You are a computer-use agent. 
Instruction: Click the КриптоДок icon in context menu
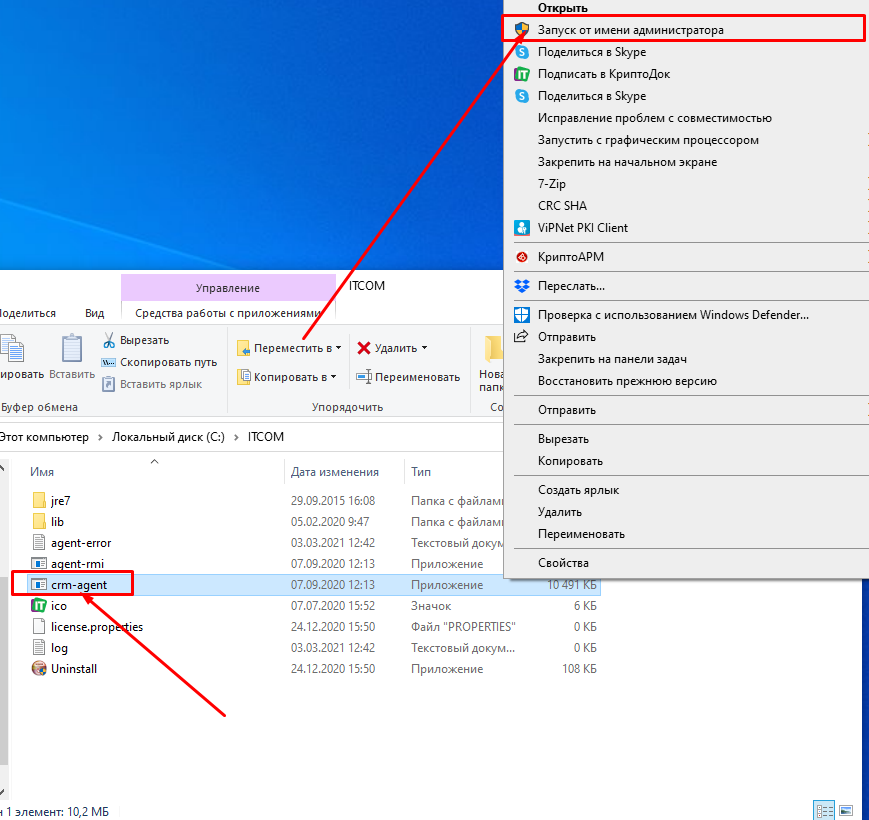[x=521, y=74]
